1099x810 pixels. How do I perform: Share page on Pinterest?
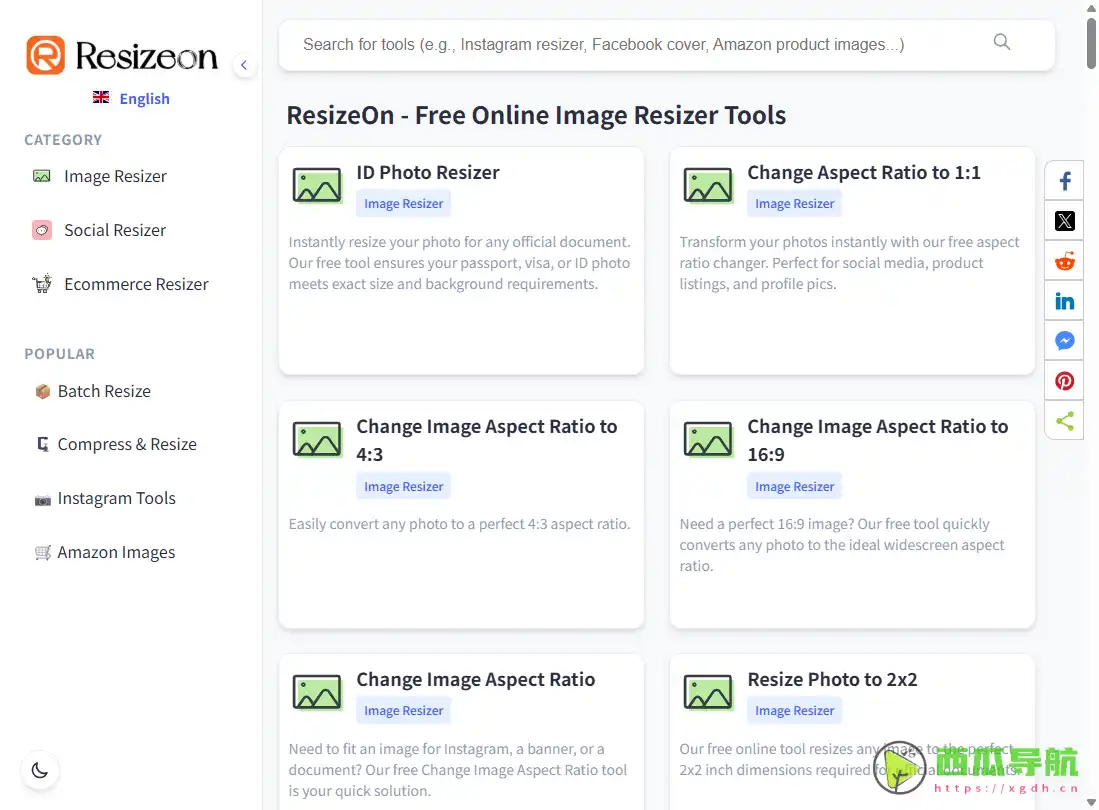(1065, 381)
